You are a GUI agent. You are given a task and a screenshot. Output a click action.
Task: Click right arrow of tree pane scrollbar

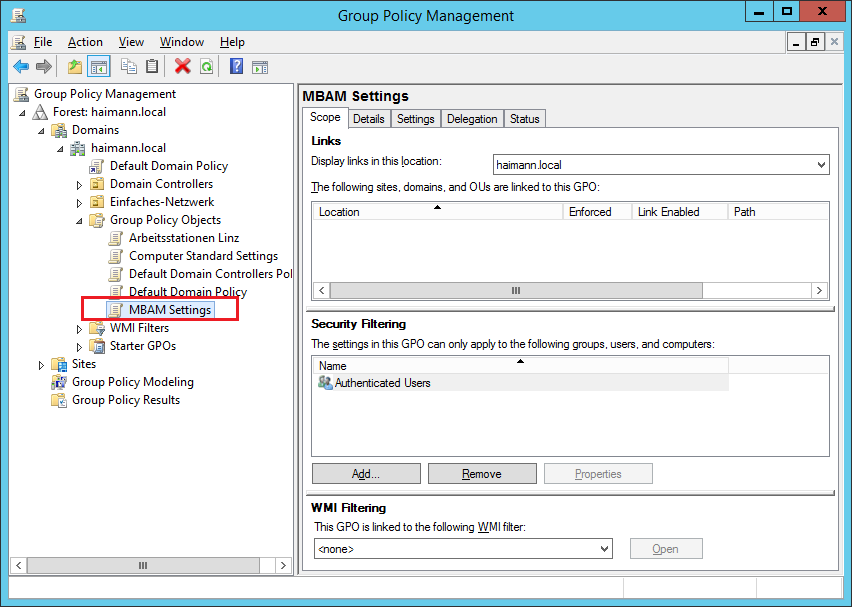(283, 565)
